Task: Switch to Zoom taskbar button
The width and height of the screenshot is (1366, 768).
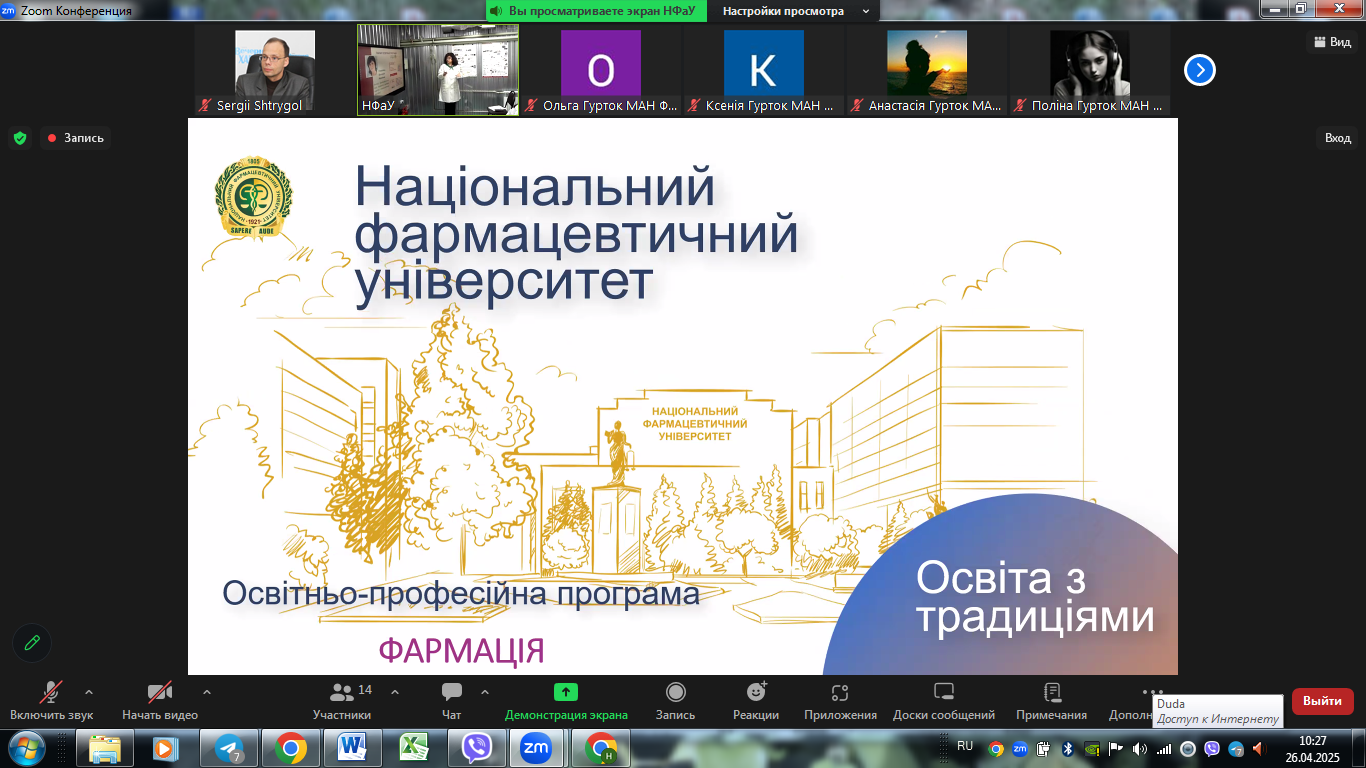Action: tap(537, 748)
